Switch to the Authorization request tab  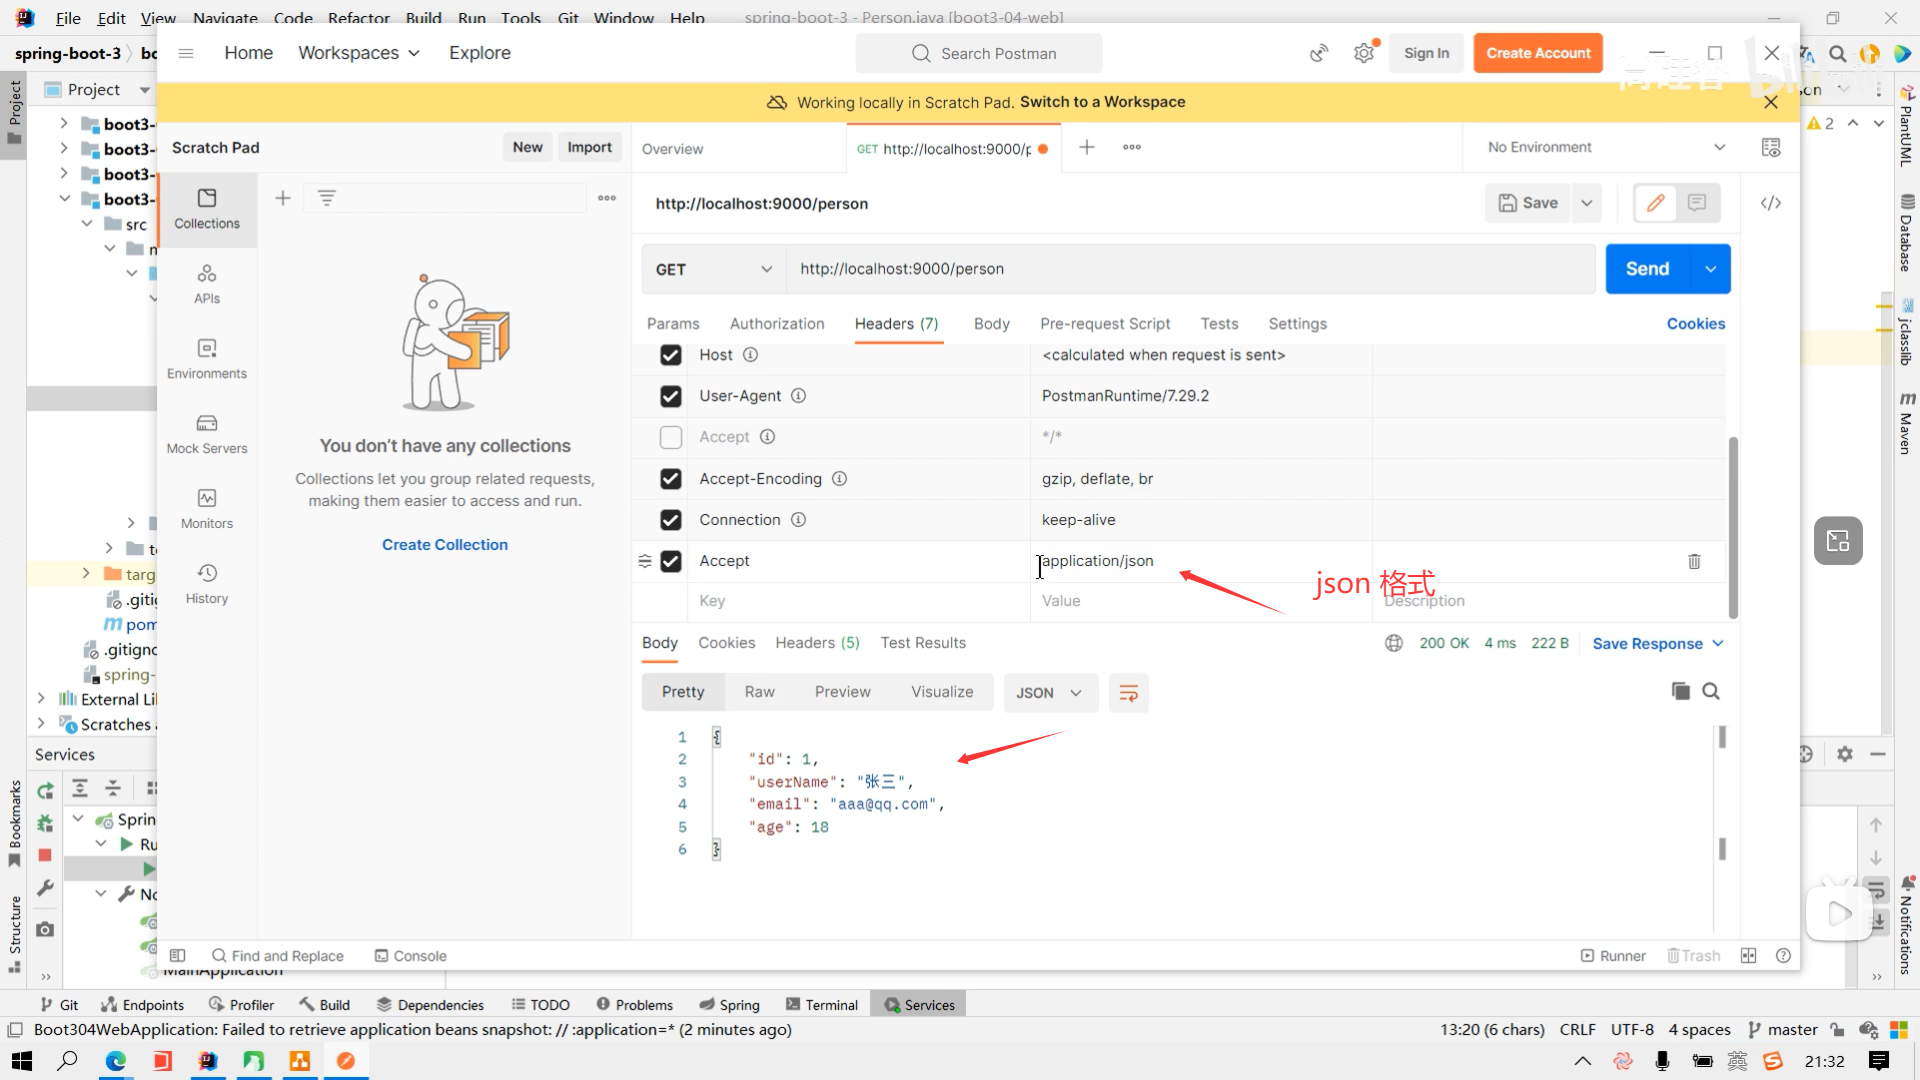point(777,324)
